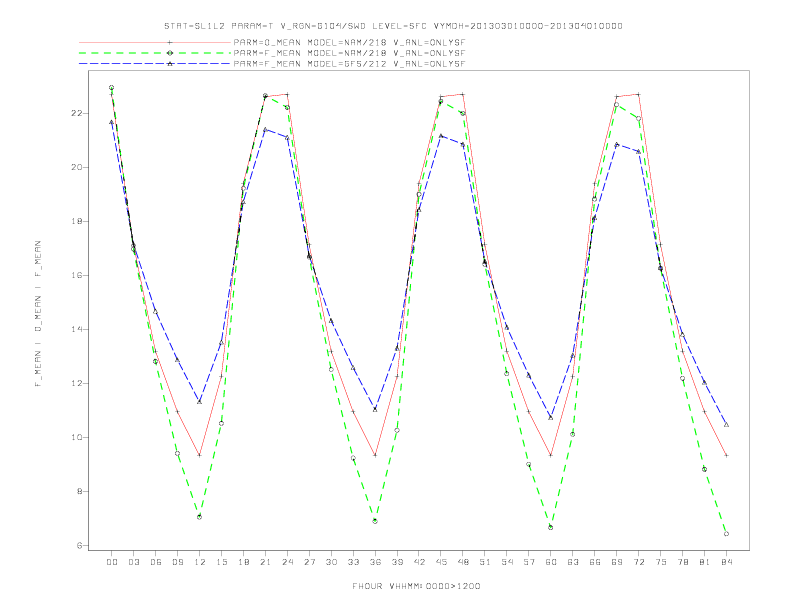Screen dimensions: 792x612
Task: Click x-axis forecast hour label 48
Action: click(463, 562)
